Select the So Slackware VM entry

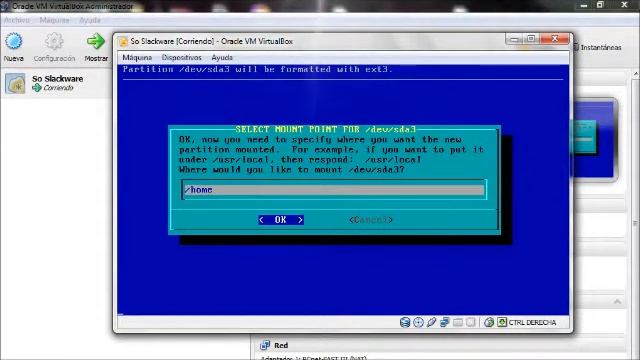point(56,83)
